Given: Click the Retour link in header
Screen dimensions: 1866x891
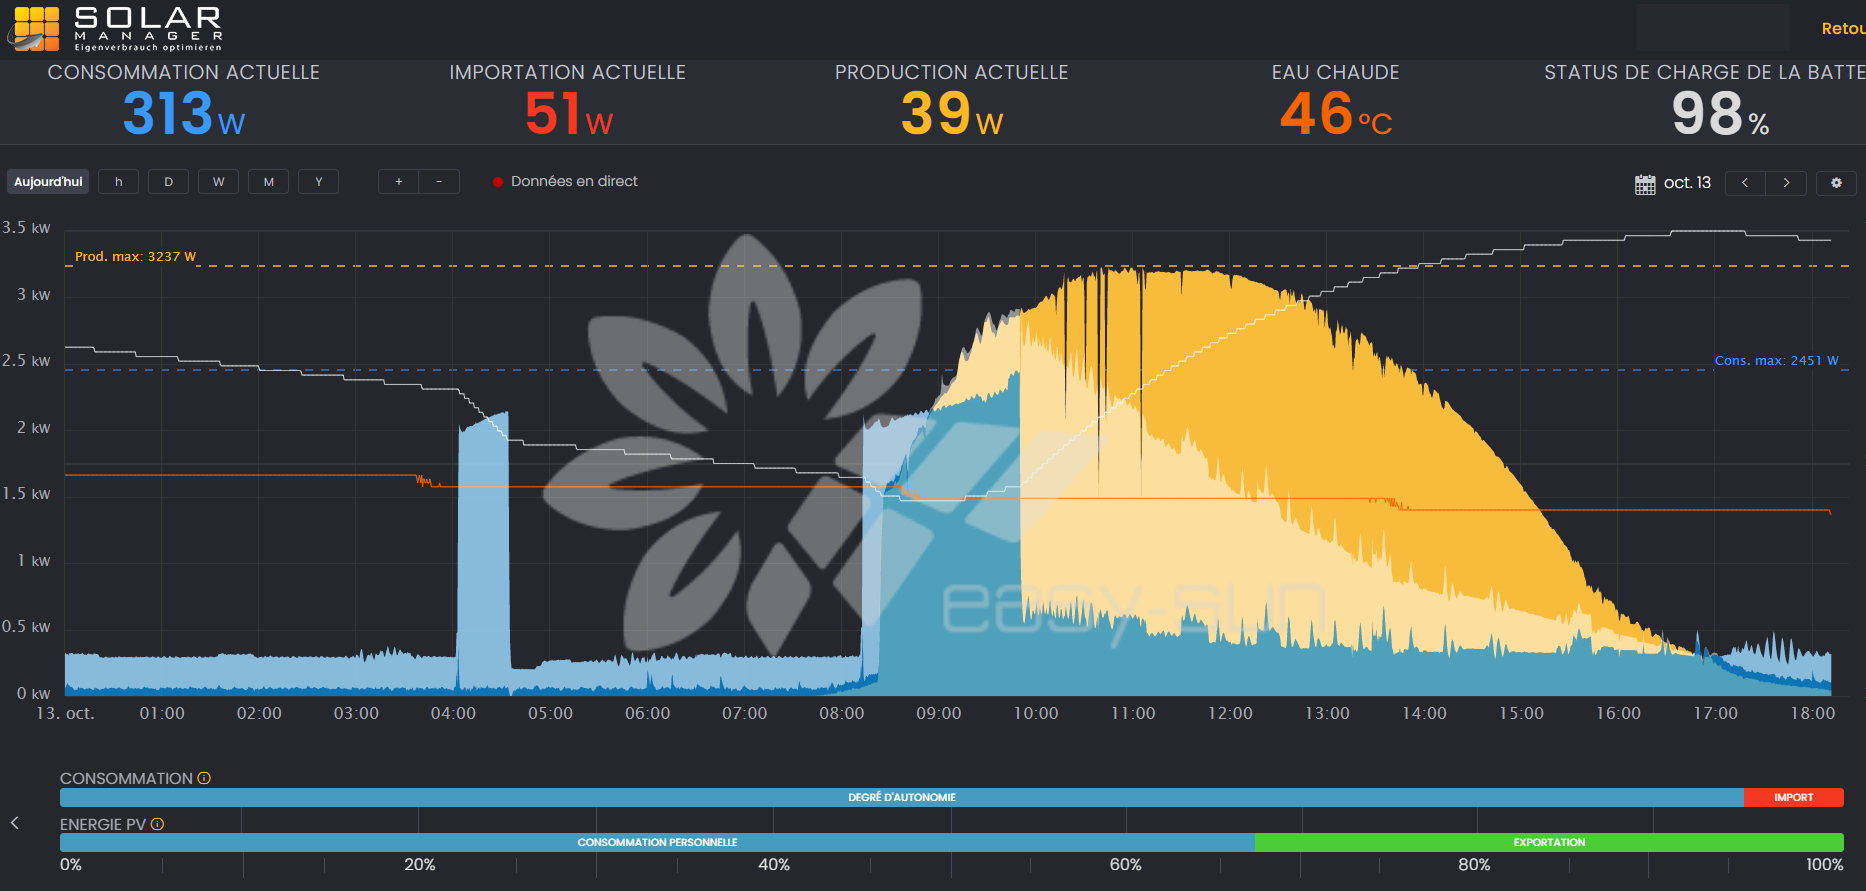Looking at the screenshot, I should (x=1842, y=29).
